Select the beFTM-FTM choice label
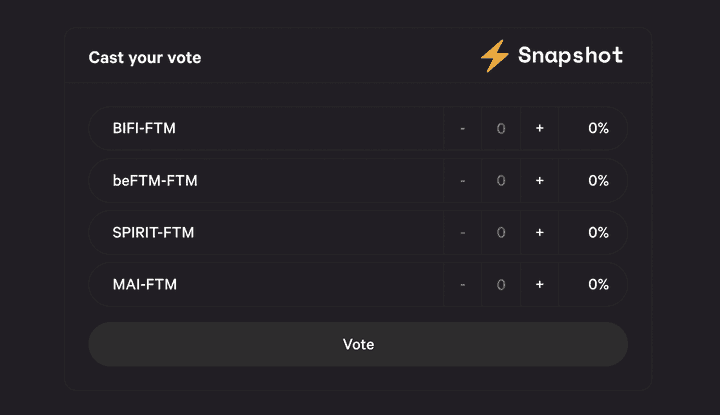 [x=155, y=180]
